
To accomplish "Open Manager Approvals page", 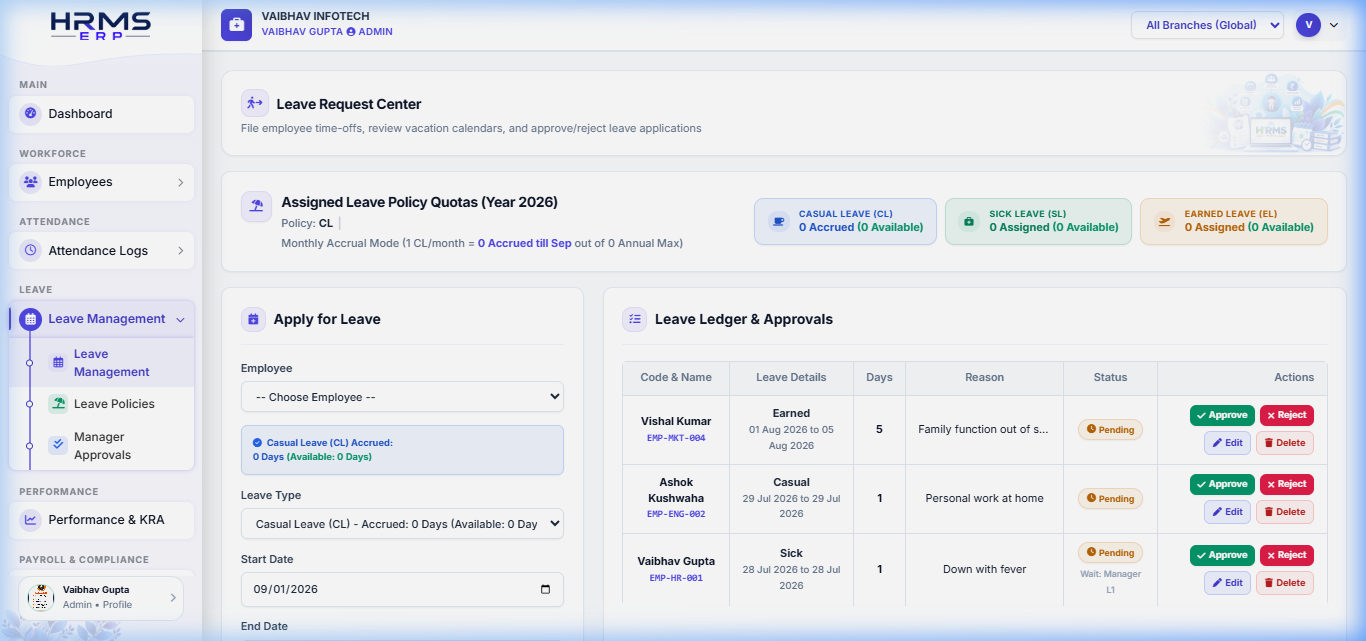I will (102, 445).
